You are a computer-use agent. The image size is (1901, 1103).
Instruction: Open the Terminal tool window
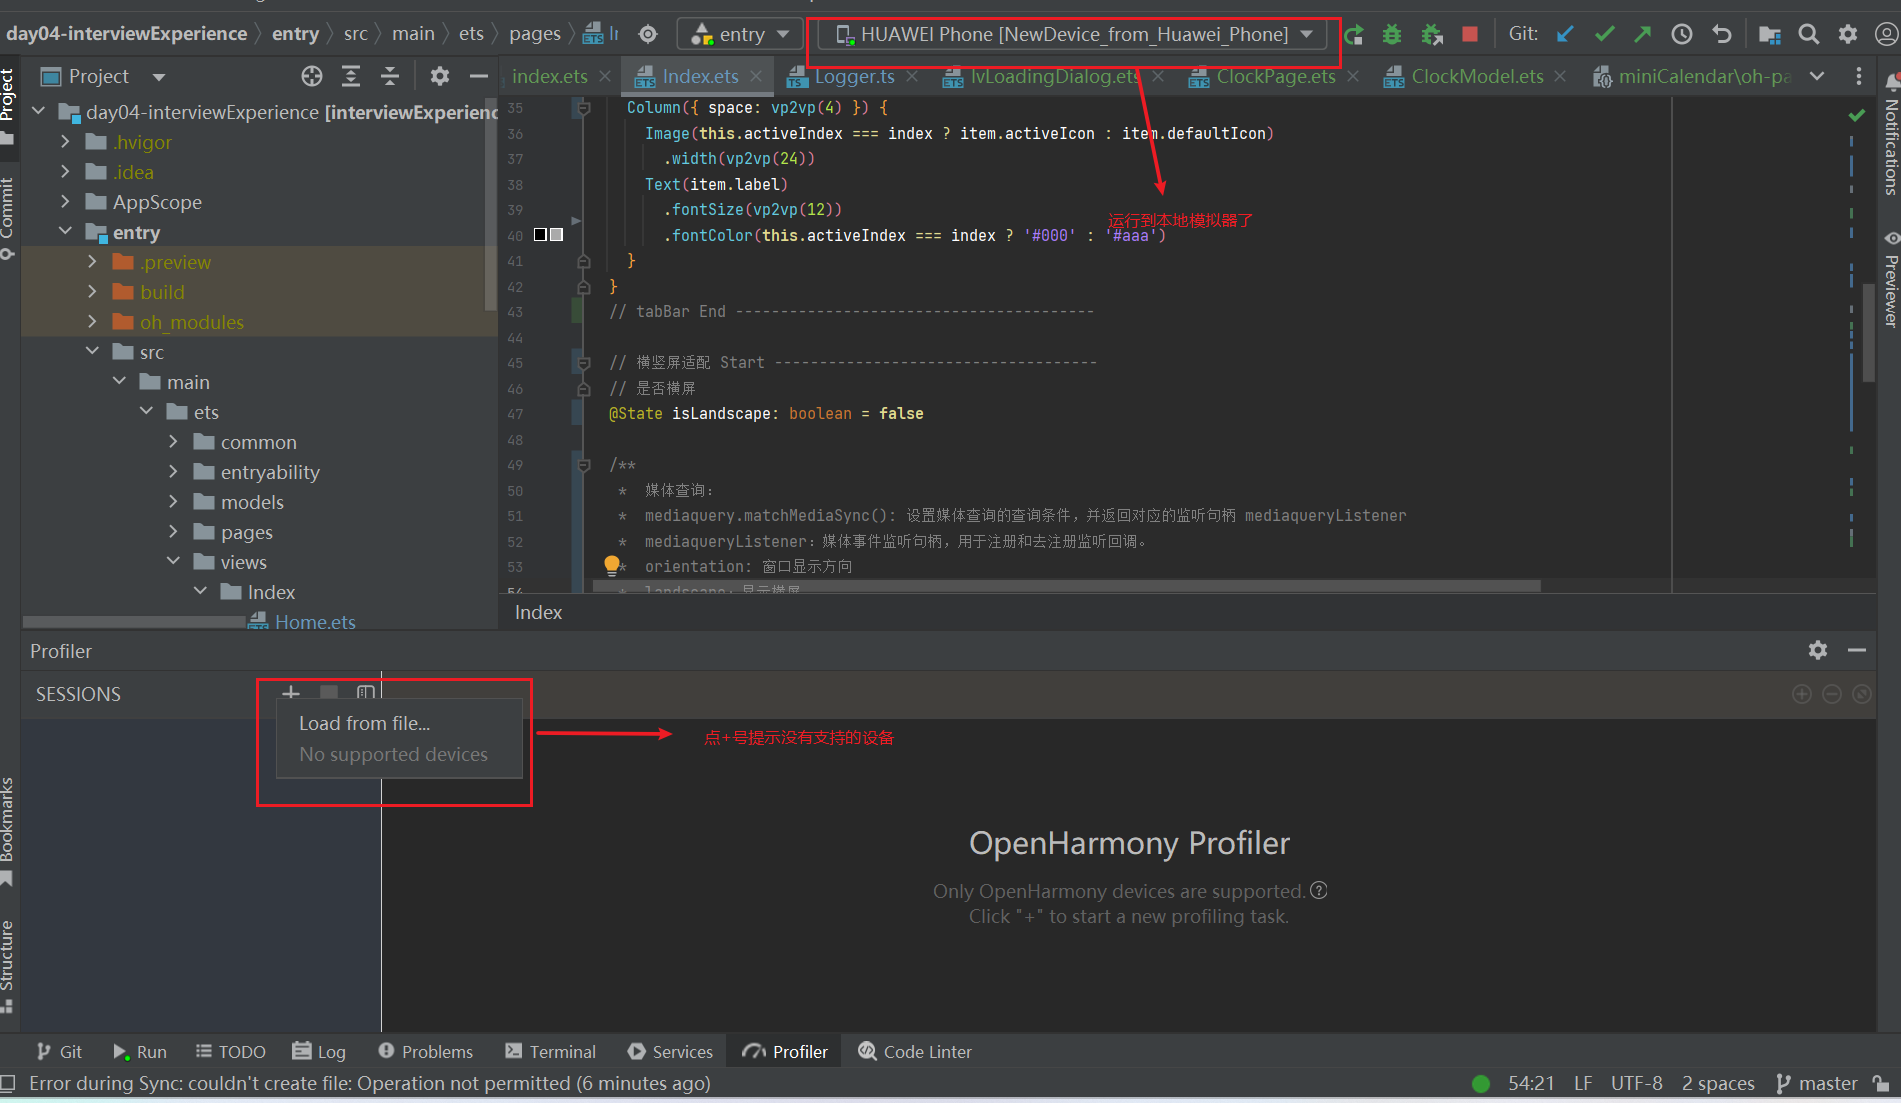(x=550, y=1051)
